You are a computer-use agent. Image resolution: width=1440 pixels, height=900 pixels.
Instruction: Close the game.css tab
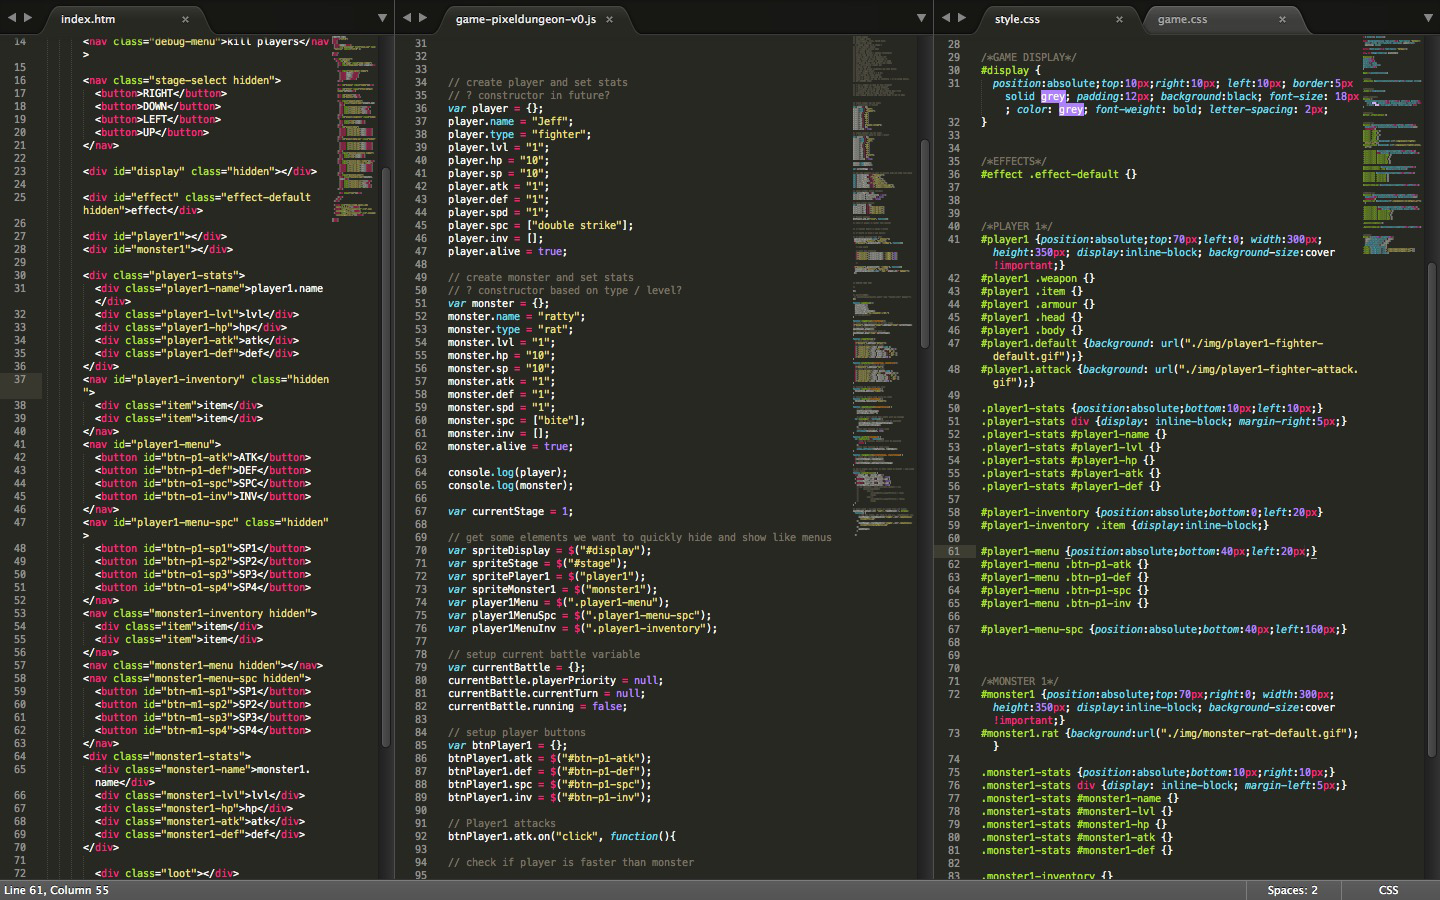tap(1282, 19)
